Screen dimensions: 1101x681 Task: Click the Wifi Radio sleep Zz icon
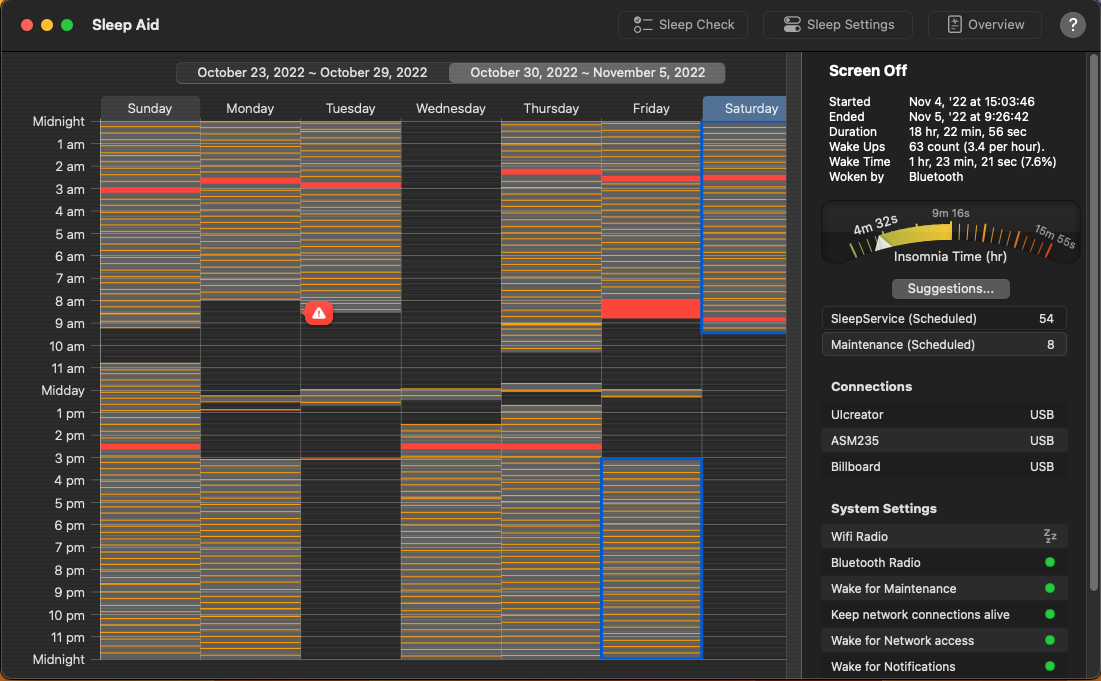point(1050,536)
